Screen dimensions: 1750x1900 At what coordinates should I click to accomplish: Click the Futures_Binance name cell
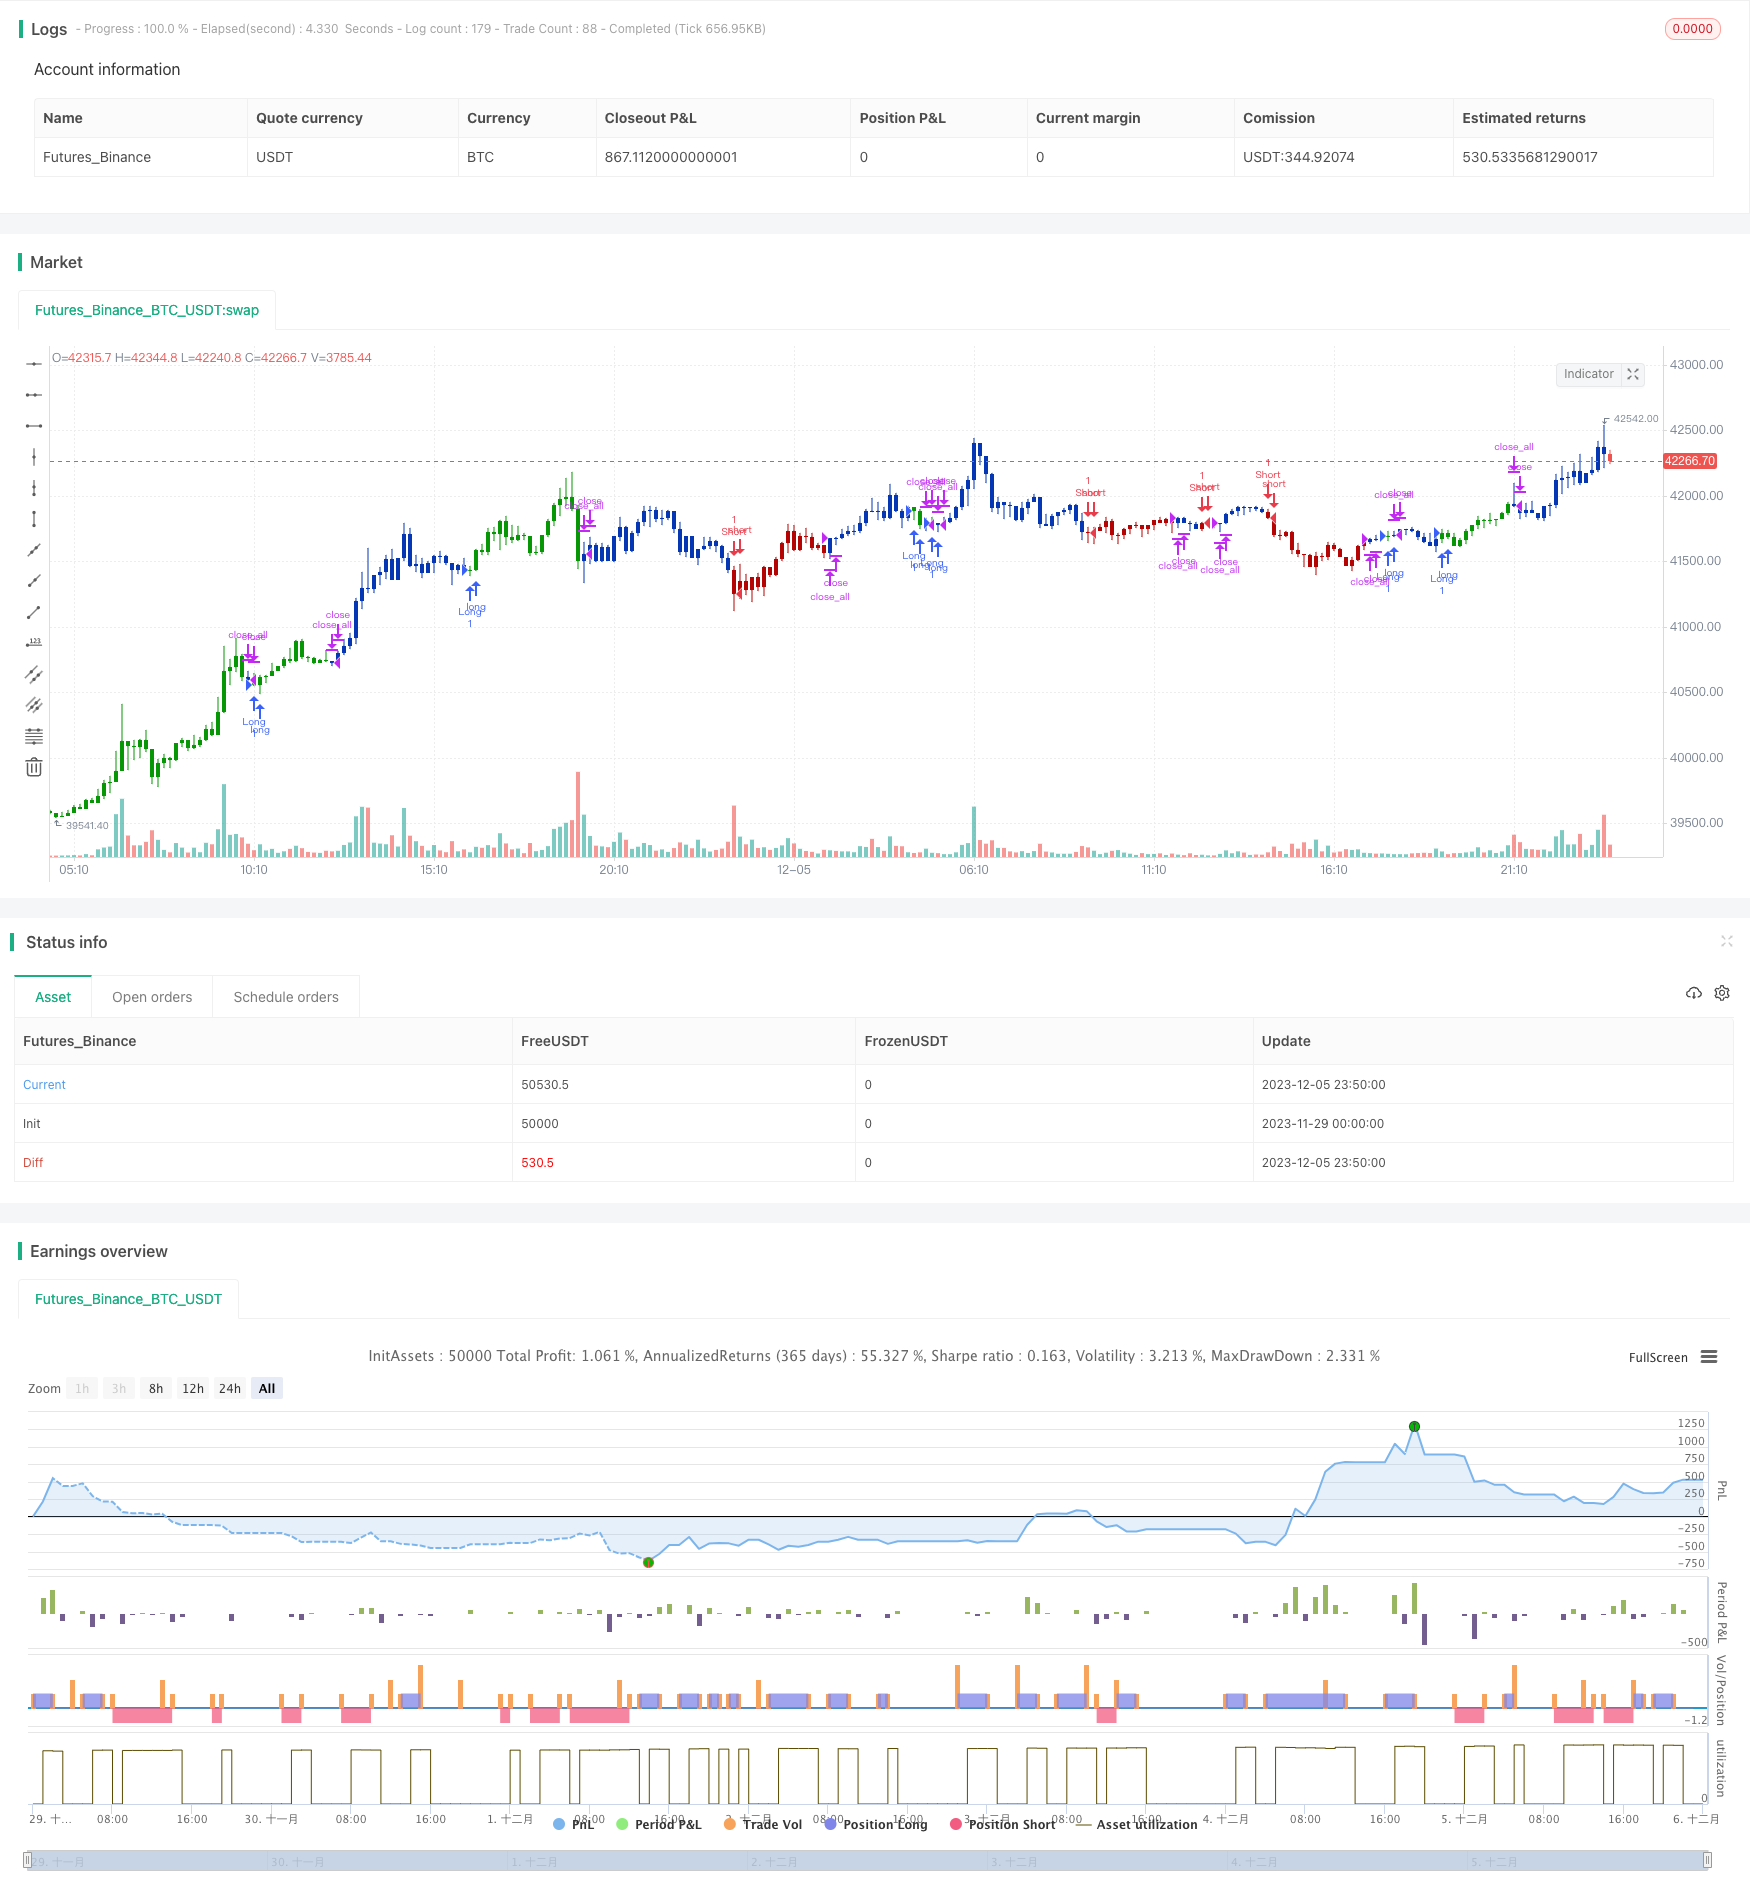(97, 157)
